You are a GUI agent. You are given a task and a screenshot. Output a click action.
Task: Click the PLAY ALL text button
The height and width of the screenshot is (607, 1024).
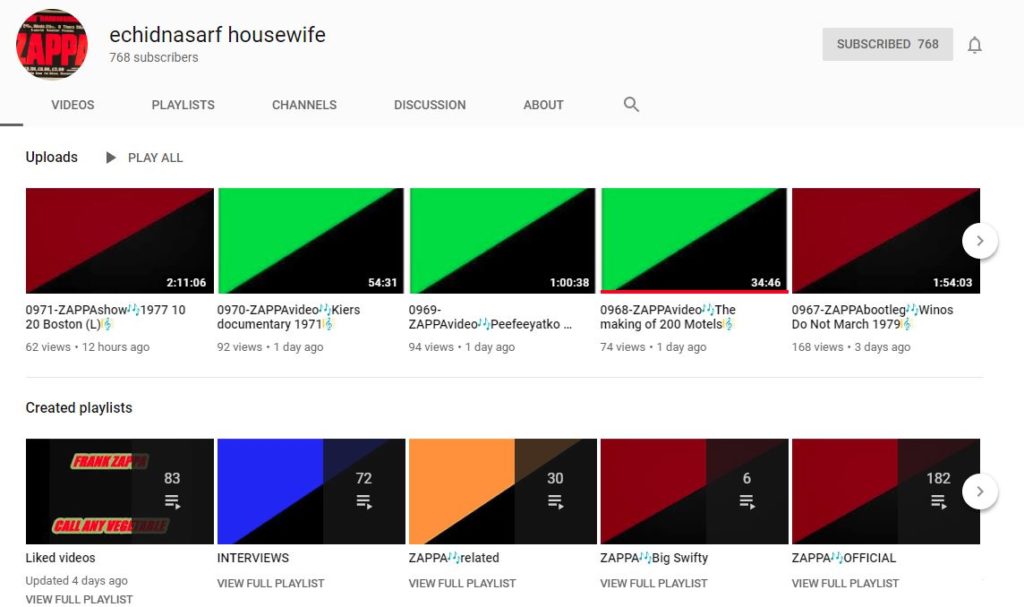point(155,157)
